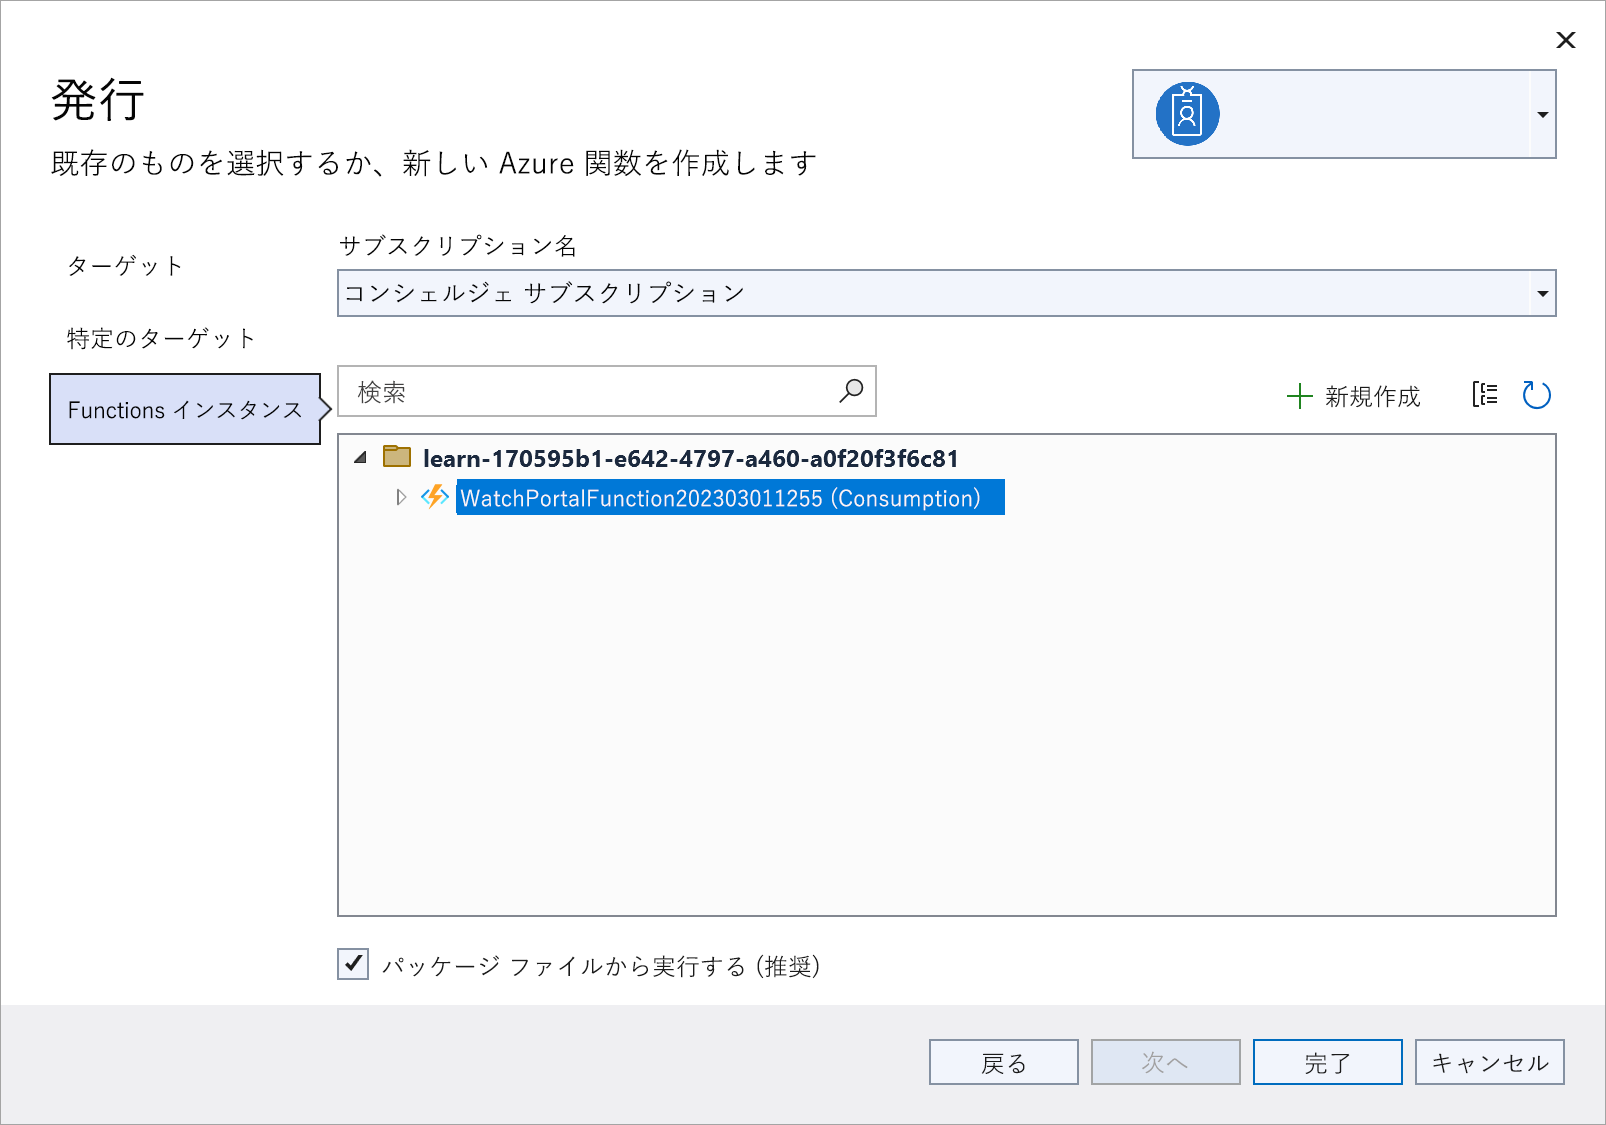Click the disabled 次へ button
The height and width of the screenshot is (1125, 1606).
point(1165,1062)
